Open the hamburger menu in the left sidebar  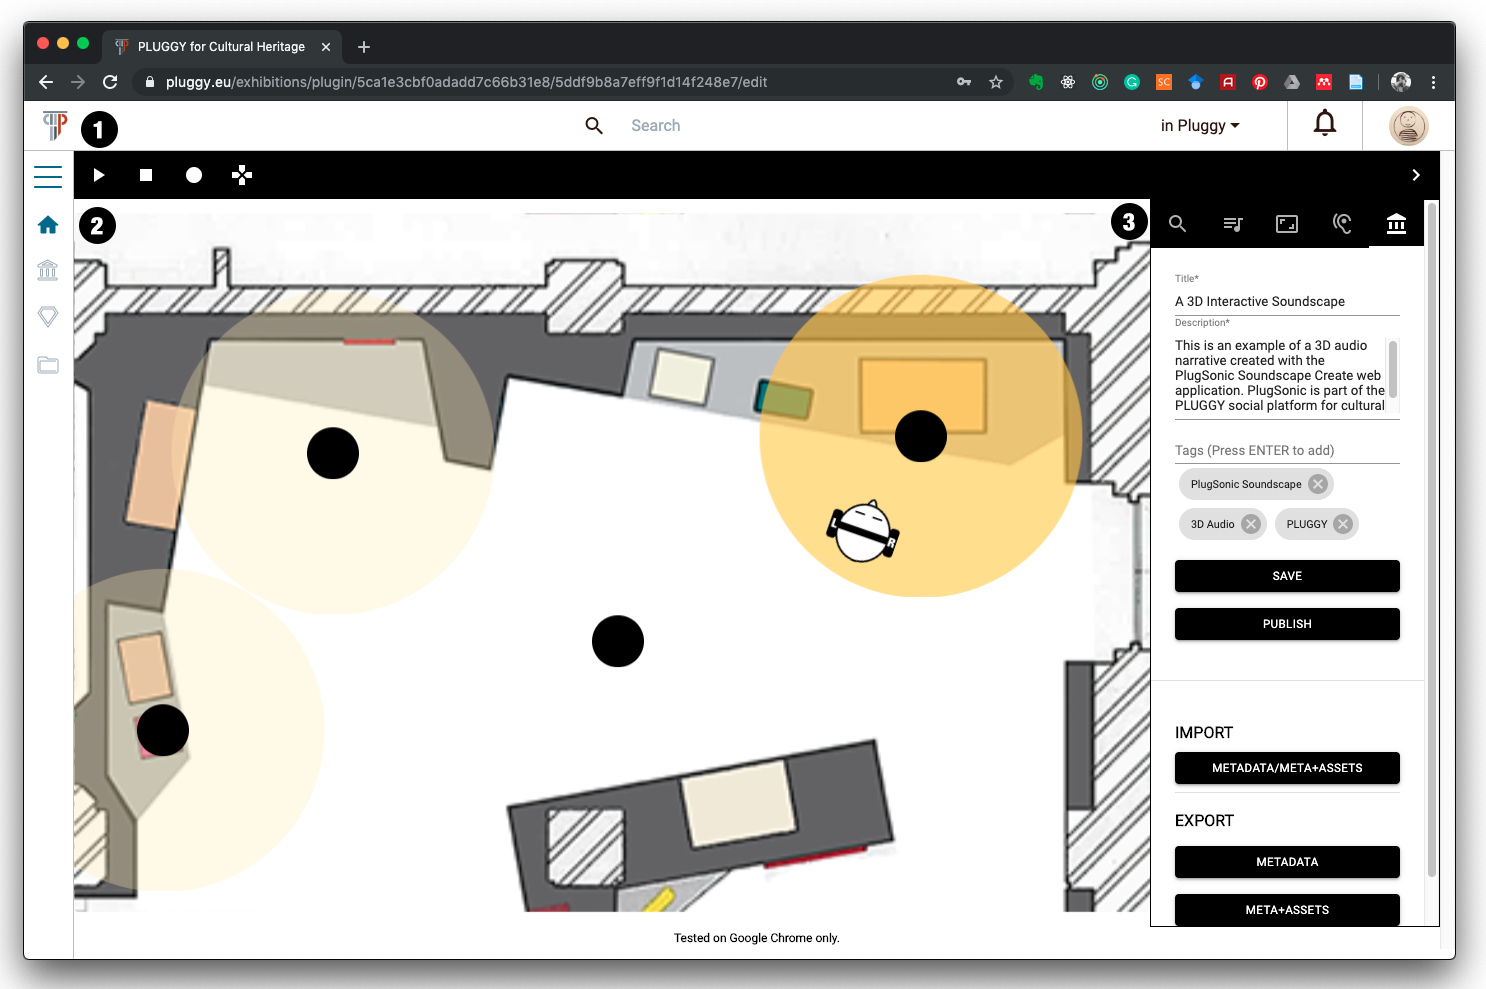48,176
